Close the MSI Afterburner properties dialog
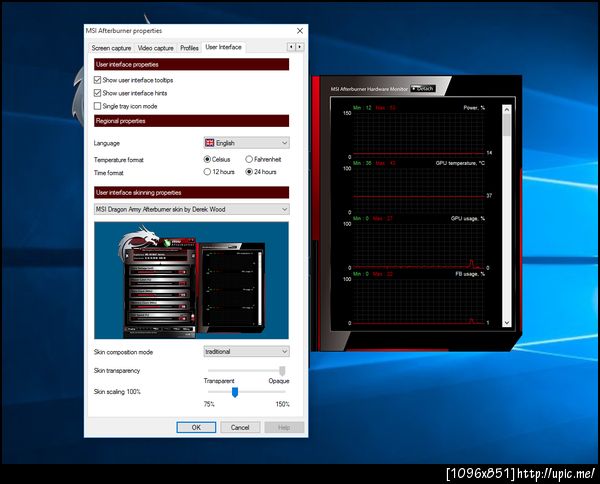 tap(300, 31)
